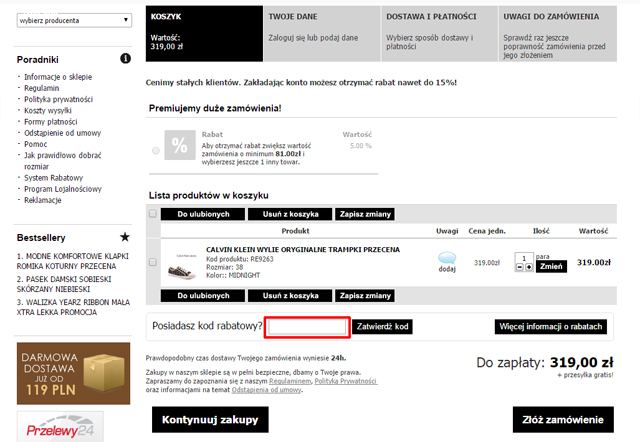
Task: Open the Calvin Klein sneaker thumbnail
Action: tap(183, 263)
